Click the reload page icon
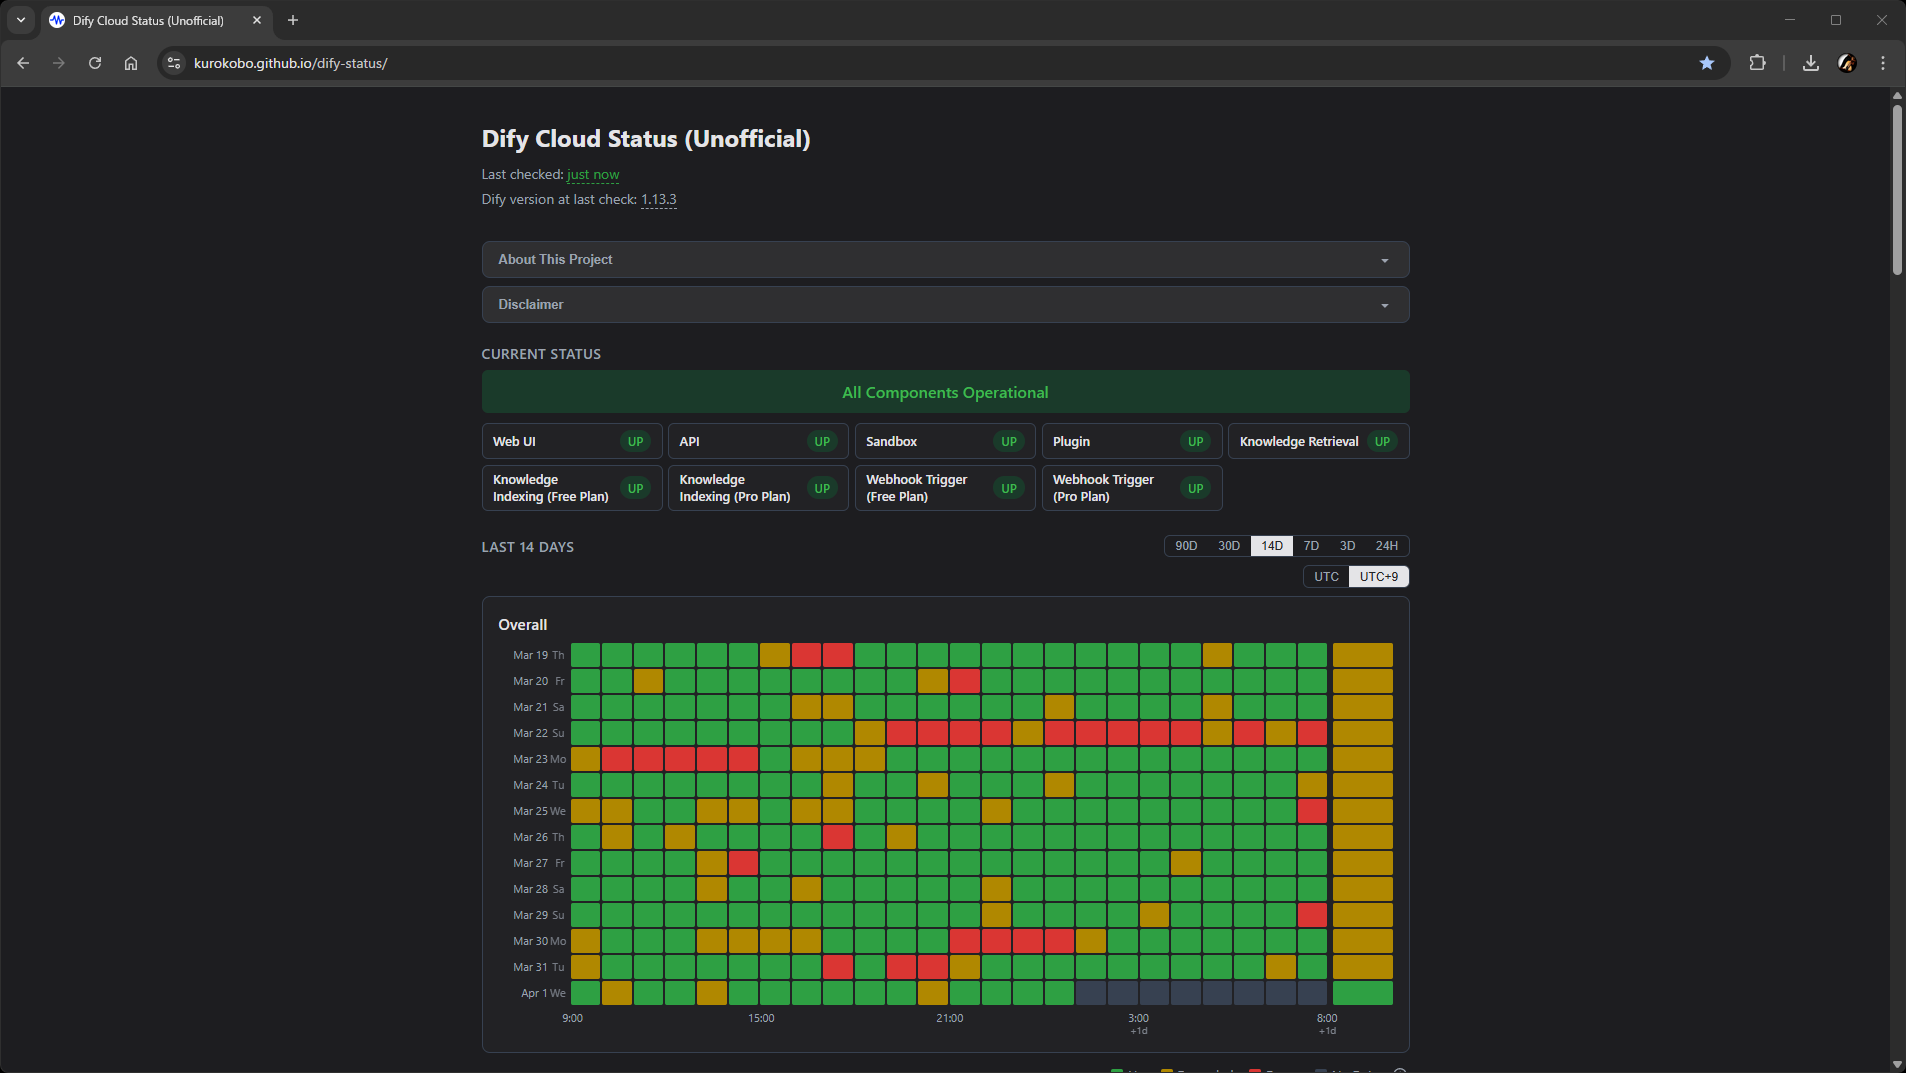The image size is (1906, 1073). (95, 63)
